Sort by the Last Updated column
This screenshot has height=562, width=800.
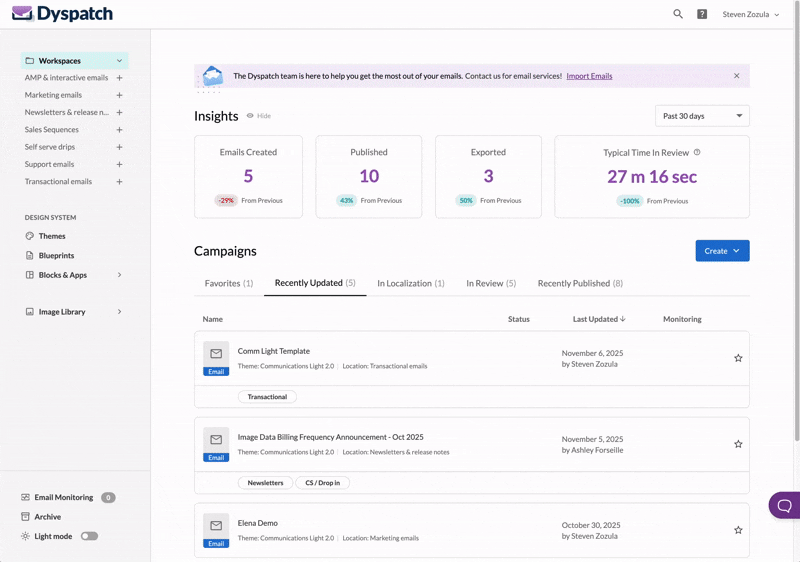[x=599, y=319]
